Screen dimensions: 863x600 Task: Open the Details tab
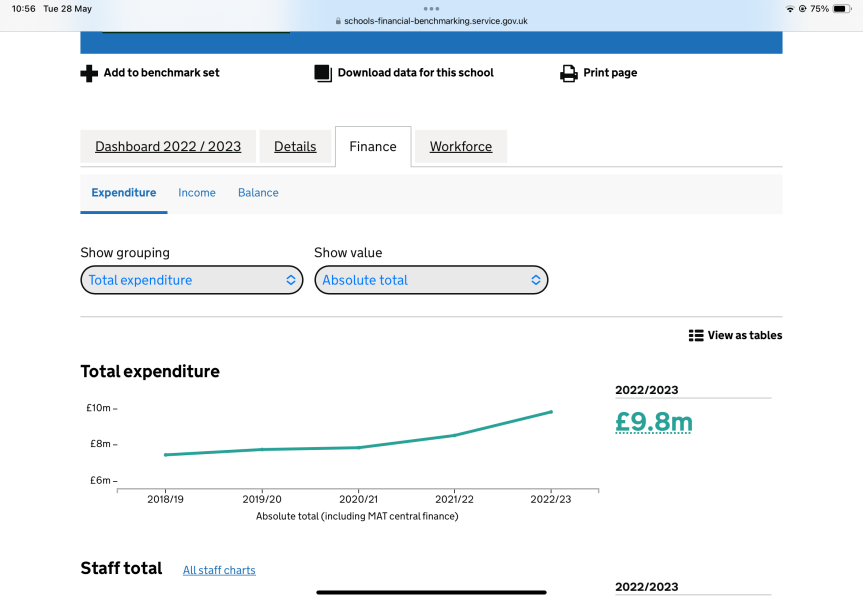(x=295, y=146)
